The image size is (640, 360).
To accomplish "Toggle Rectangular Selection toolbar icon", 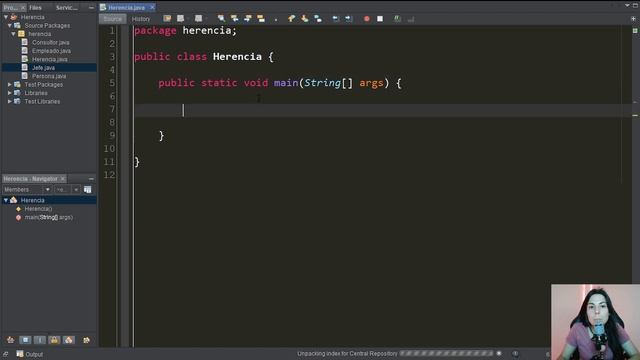I will click(276, 19).
